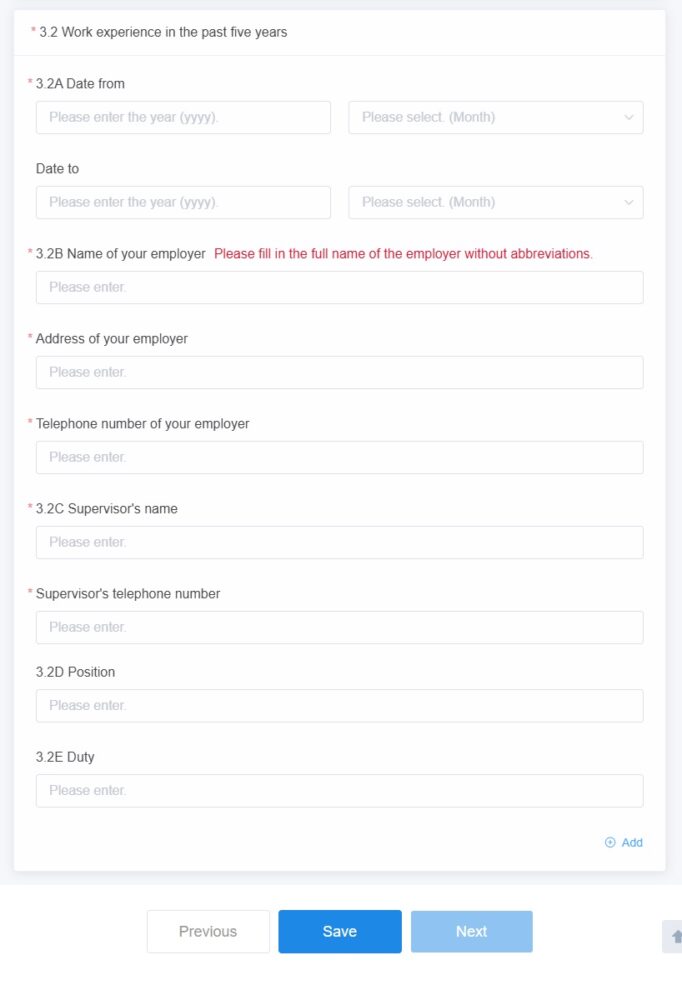
Task: Click the Next button
Action: coord(471,931)
